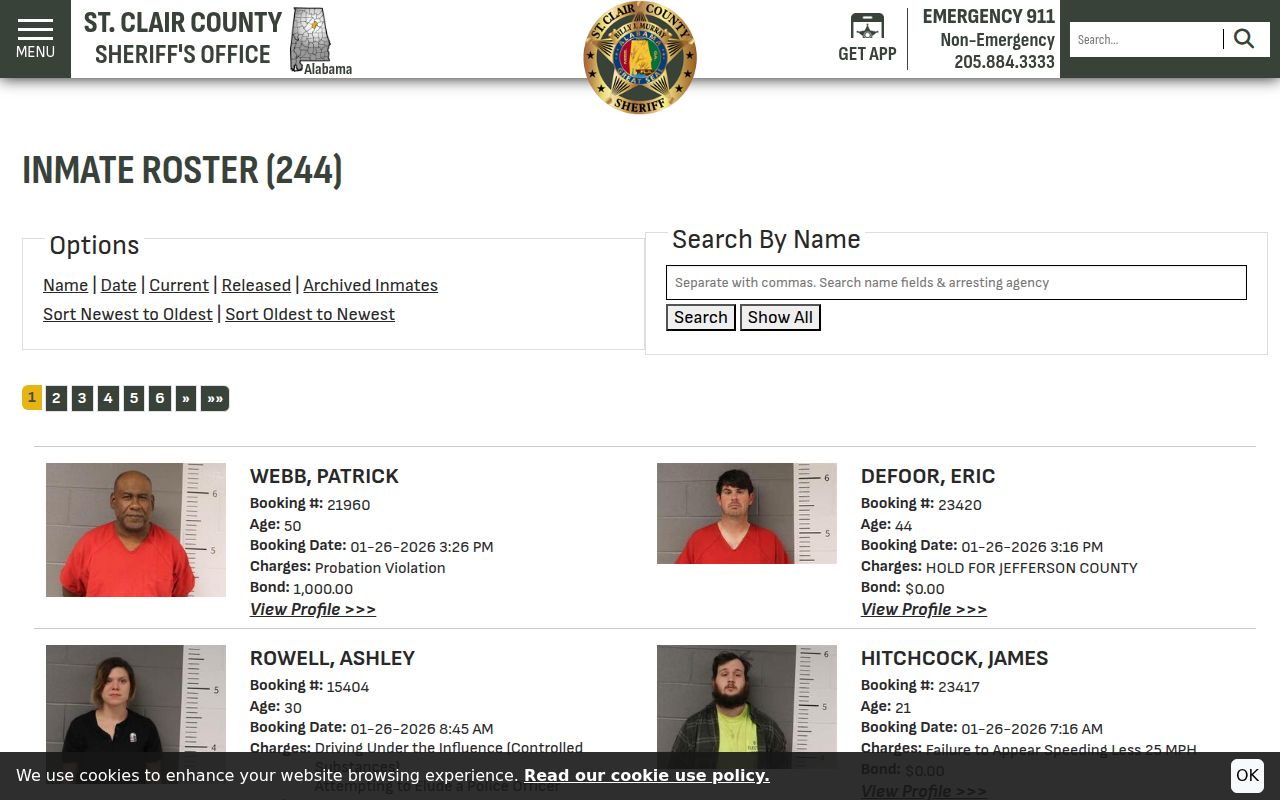Click the INMATE ROSTER (244) heading

(182, 170)
